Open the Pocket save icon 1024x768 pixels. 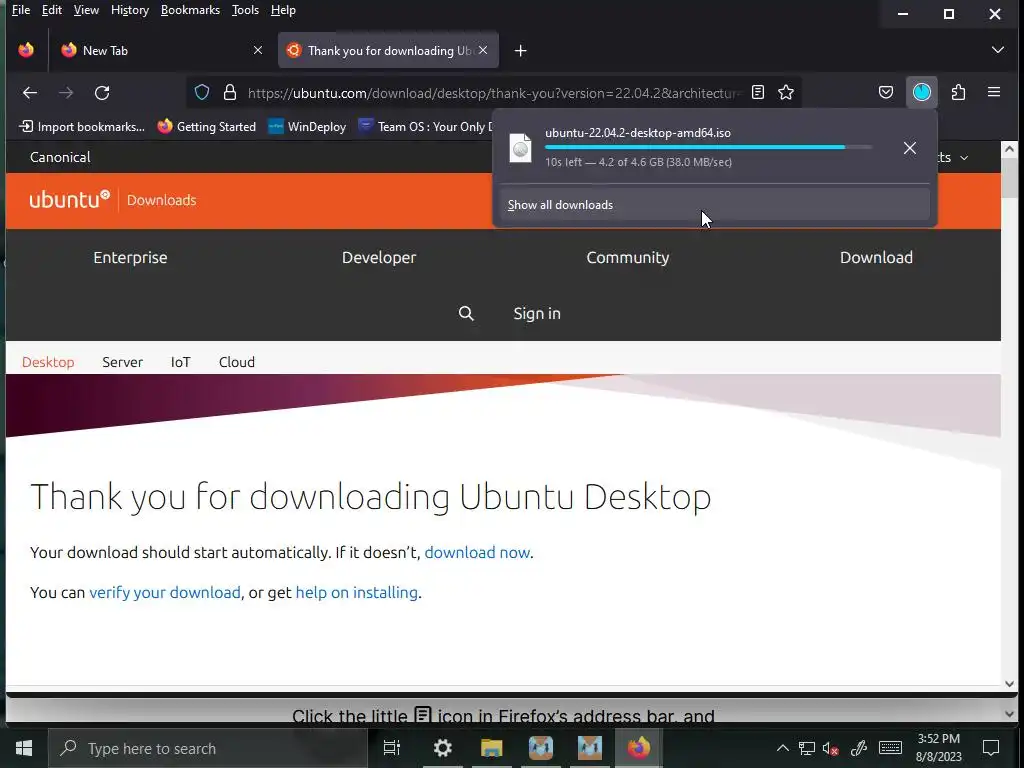coord(886,93)
